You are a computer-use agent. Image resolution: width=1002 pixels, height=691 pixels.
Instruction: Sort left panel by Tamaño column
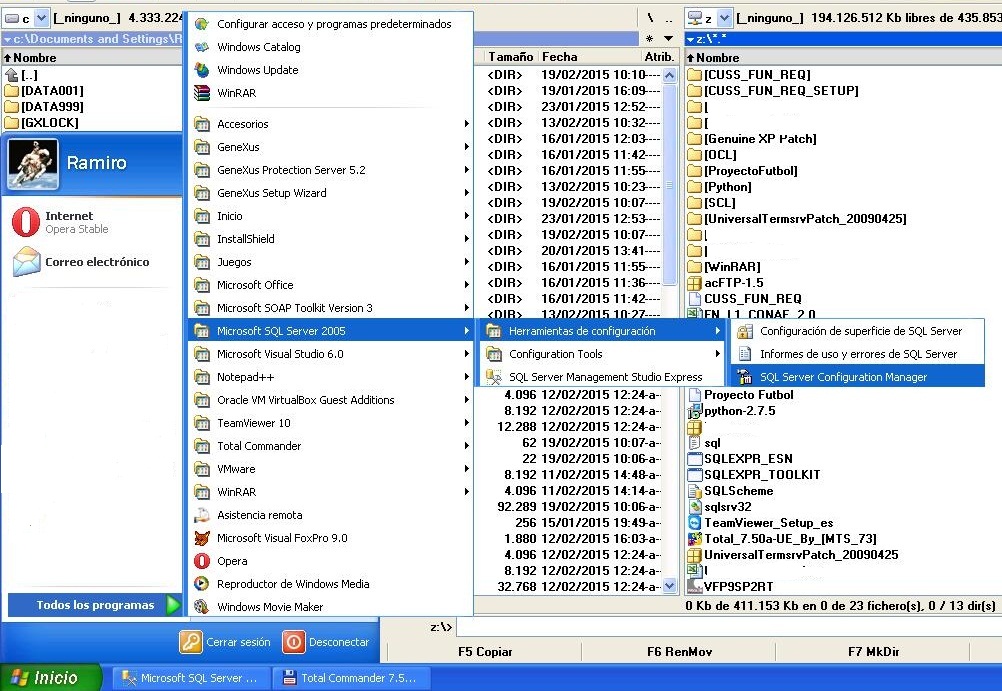click(x=510, y=57)
